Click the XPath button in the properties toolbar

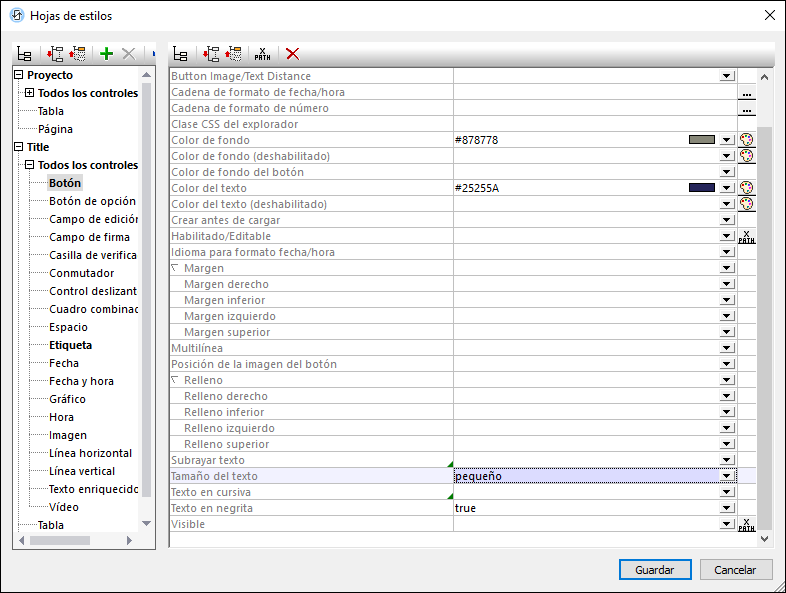click(x=263, y=54)
